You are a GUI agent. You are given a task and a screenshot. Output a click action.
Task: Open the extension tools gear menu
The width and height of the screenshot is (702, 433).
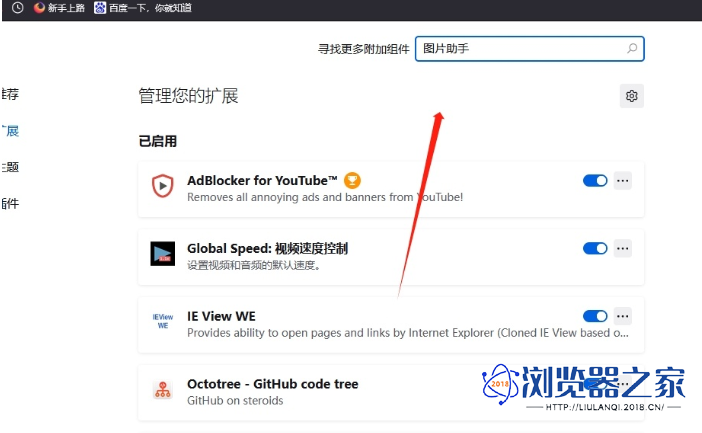632,96
